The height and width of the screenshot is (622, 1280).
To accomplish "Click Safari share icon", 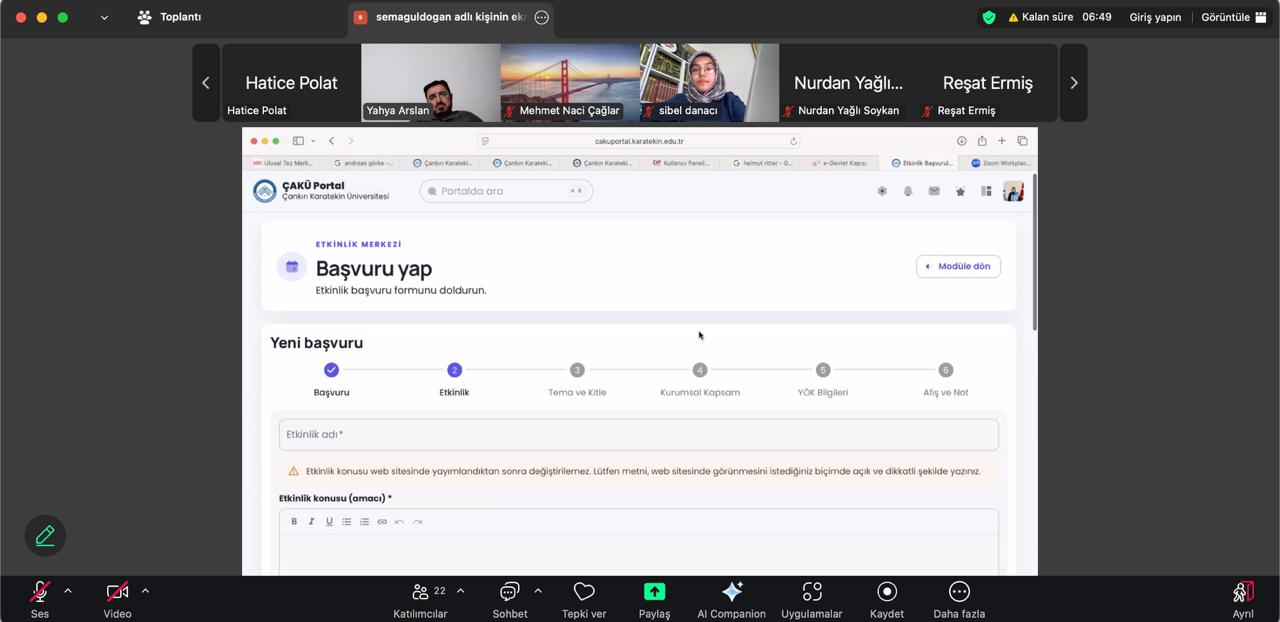I will pos(982,141).
